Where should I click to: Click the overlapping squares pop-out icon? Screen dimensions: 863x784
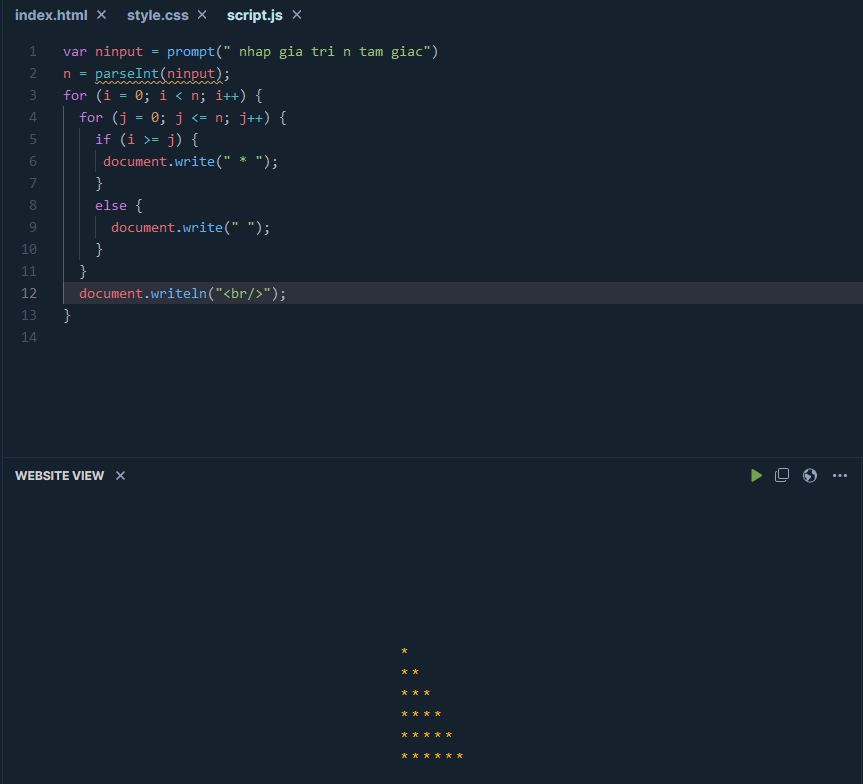[782, 475]
